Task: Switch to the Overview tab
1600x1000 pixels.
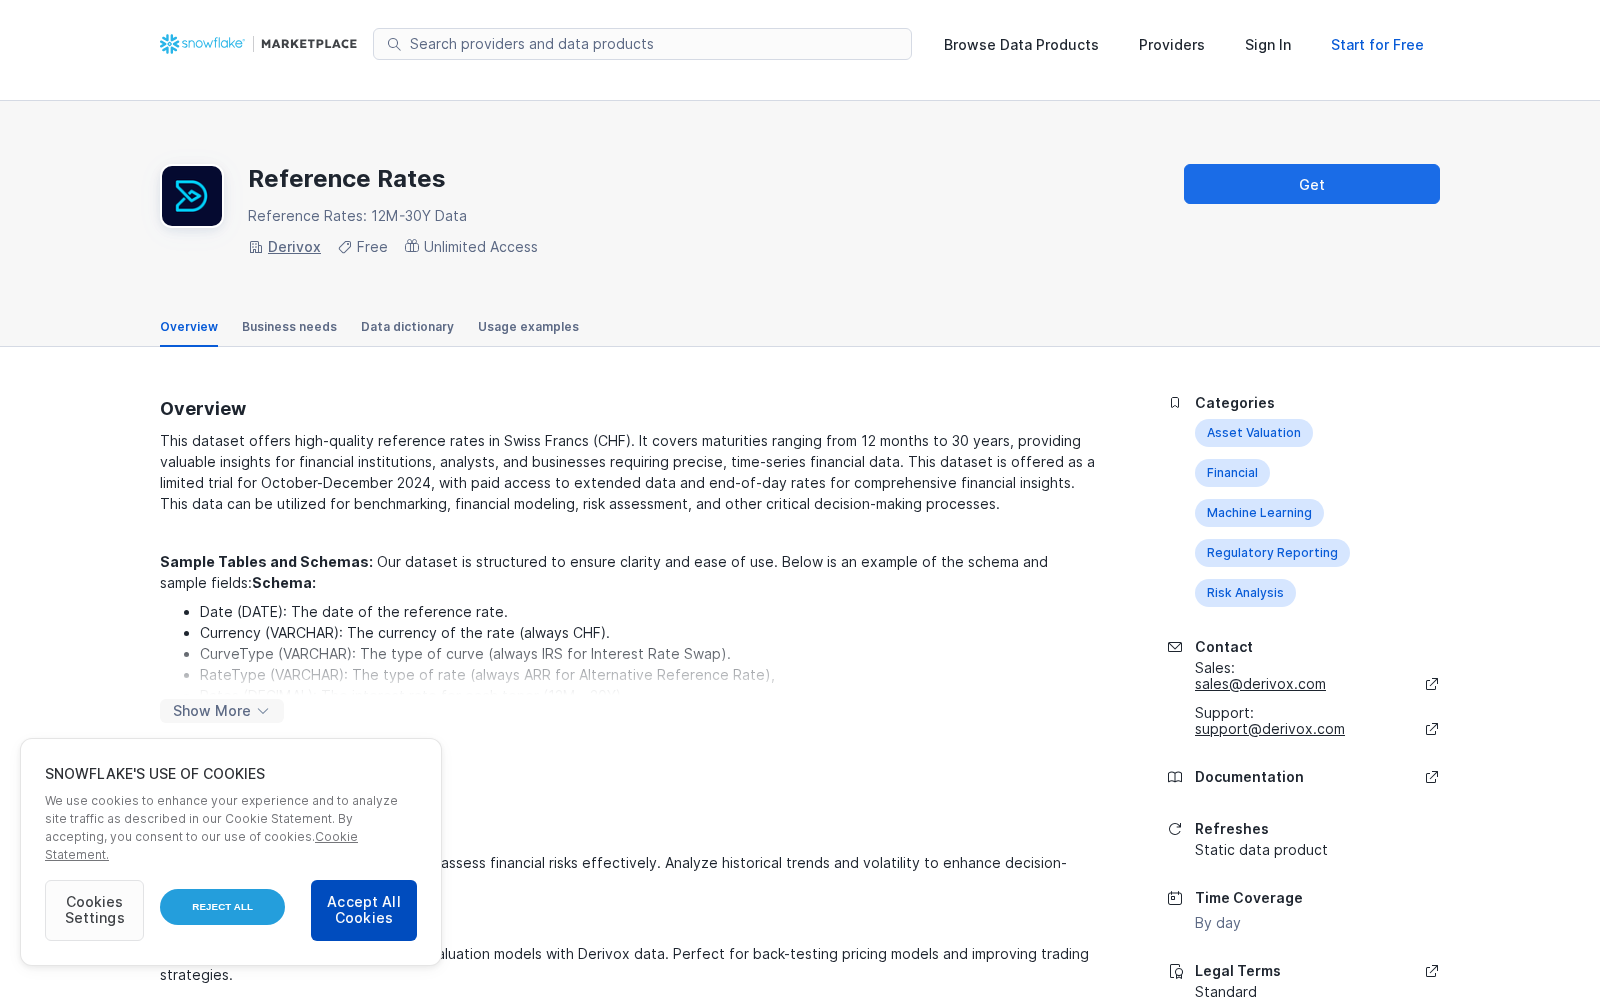Action: [x=189, y=327]
